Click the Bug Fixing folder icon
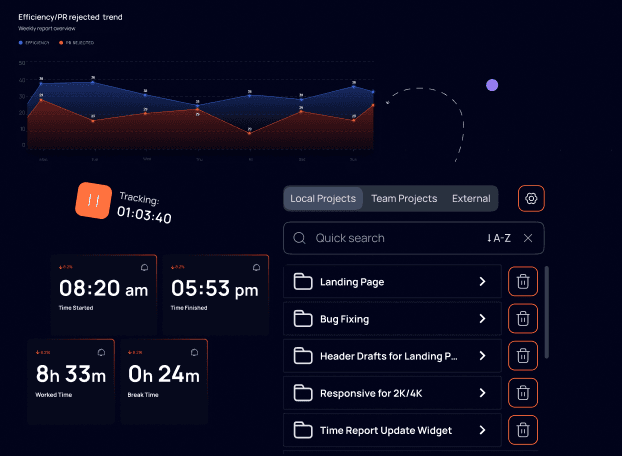The height and width of the screenshot is (456, 622). coord(303,319)
